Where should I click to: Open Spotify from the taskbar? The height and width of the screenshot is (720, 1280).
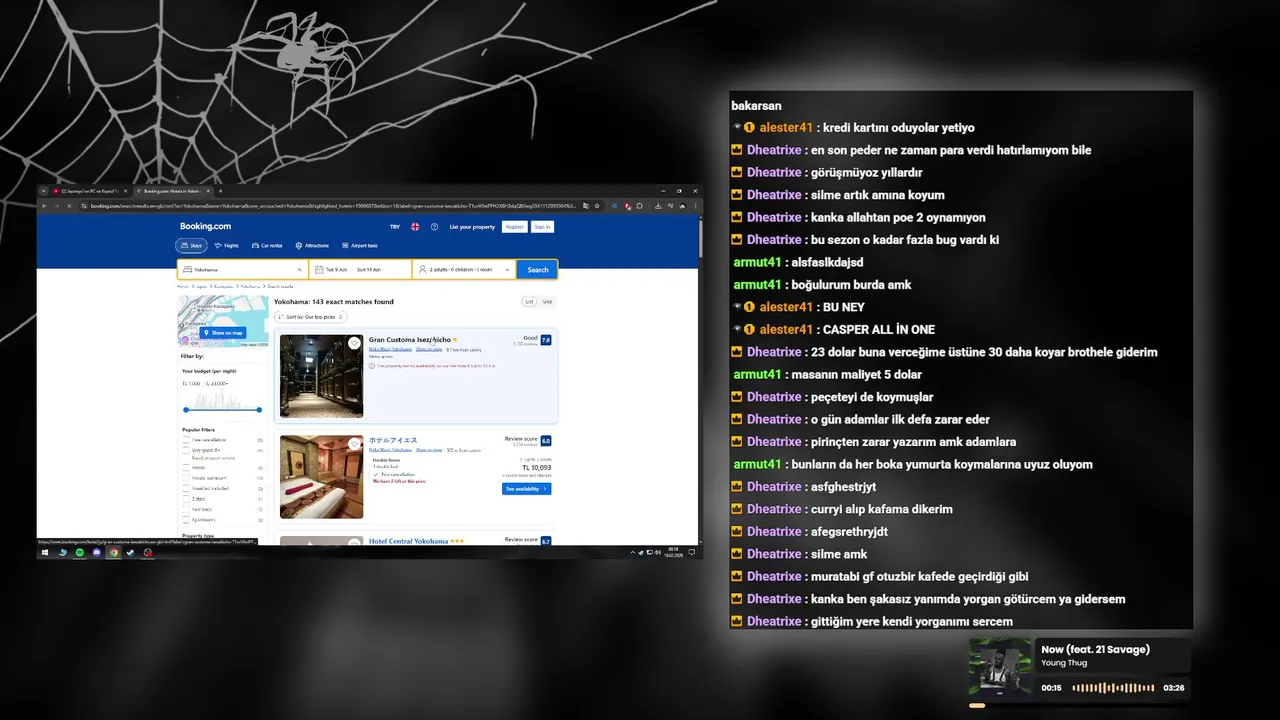pyautogui.click(x=80, y=552)
